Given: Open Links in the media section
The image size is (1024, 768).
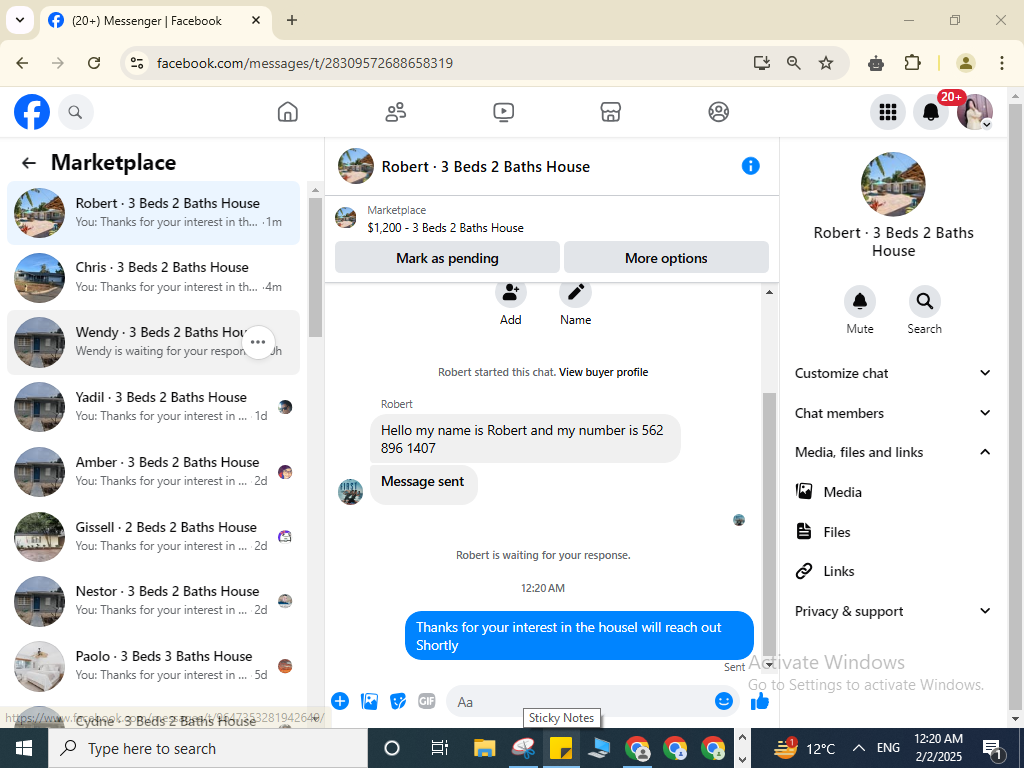Looking at the screenshot, I should [x=893, y=571].
